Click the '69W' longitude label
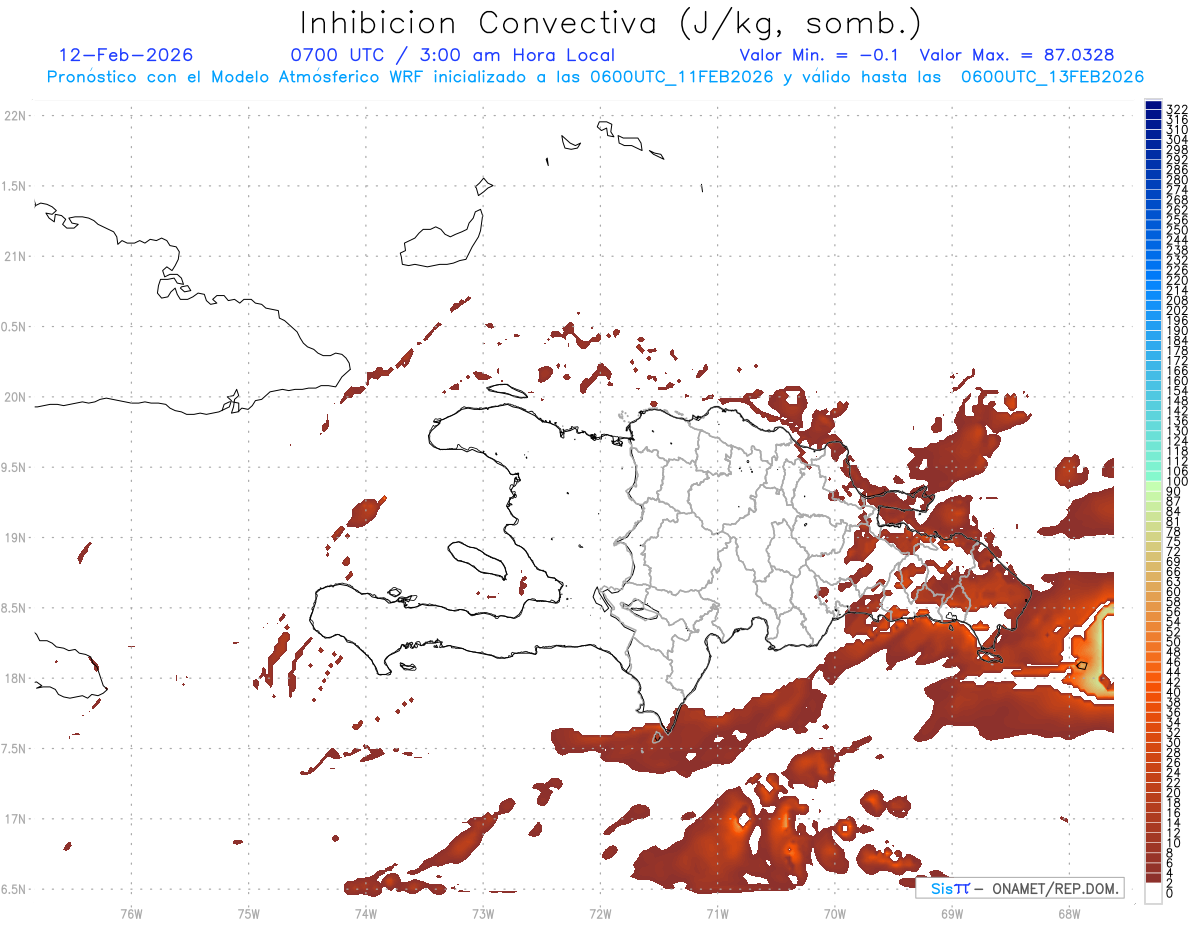The width and height of the screenshot is (1200, 927). click(x=952, y=913)
